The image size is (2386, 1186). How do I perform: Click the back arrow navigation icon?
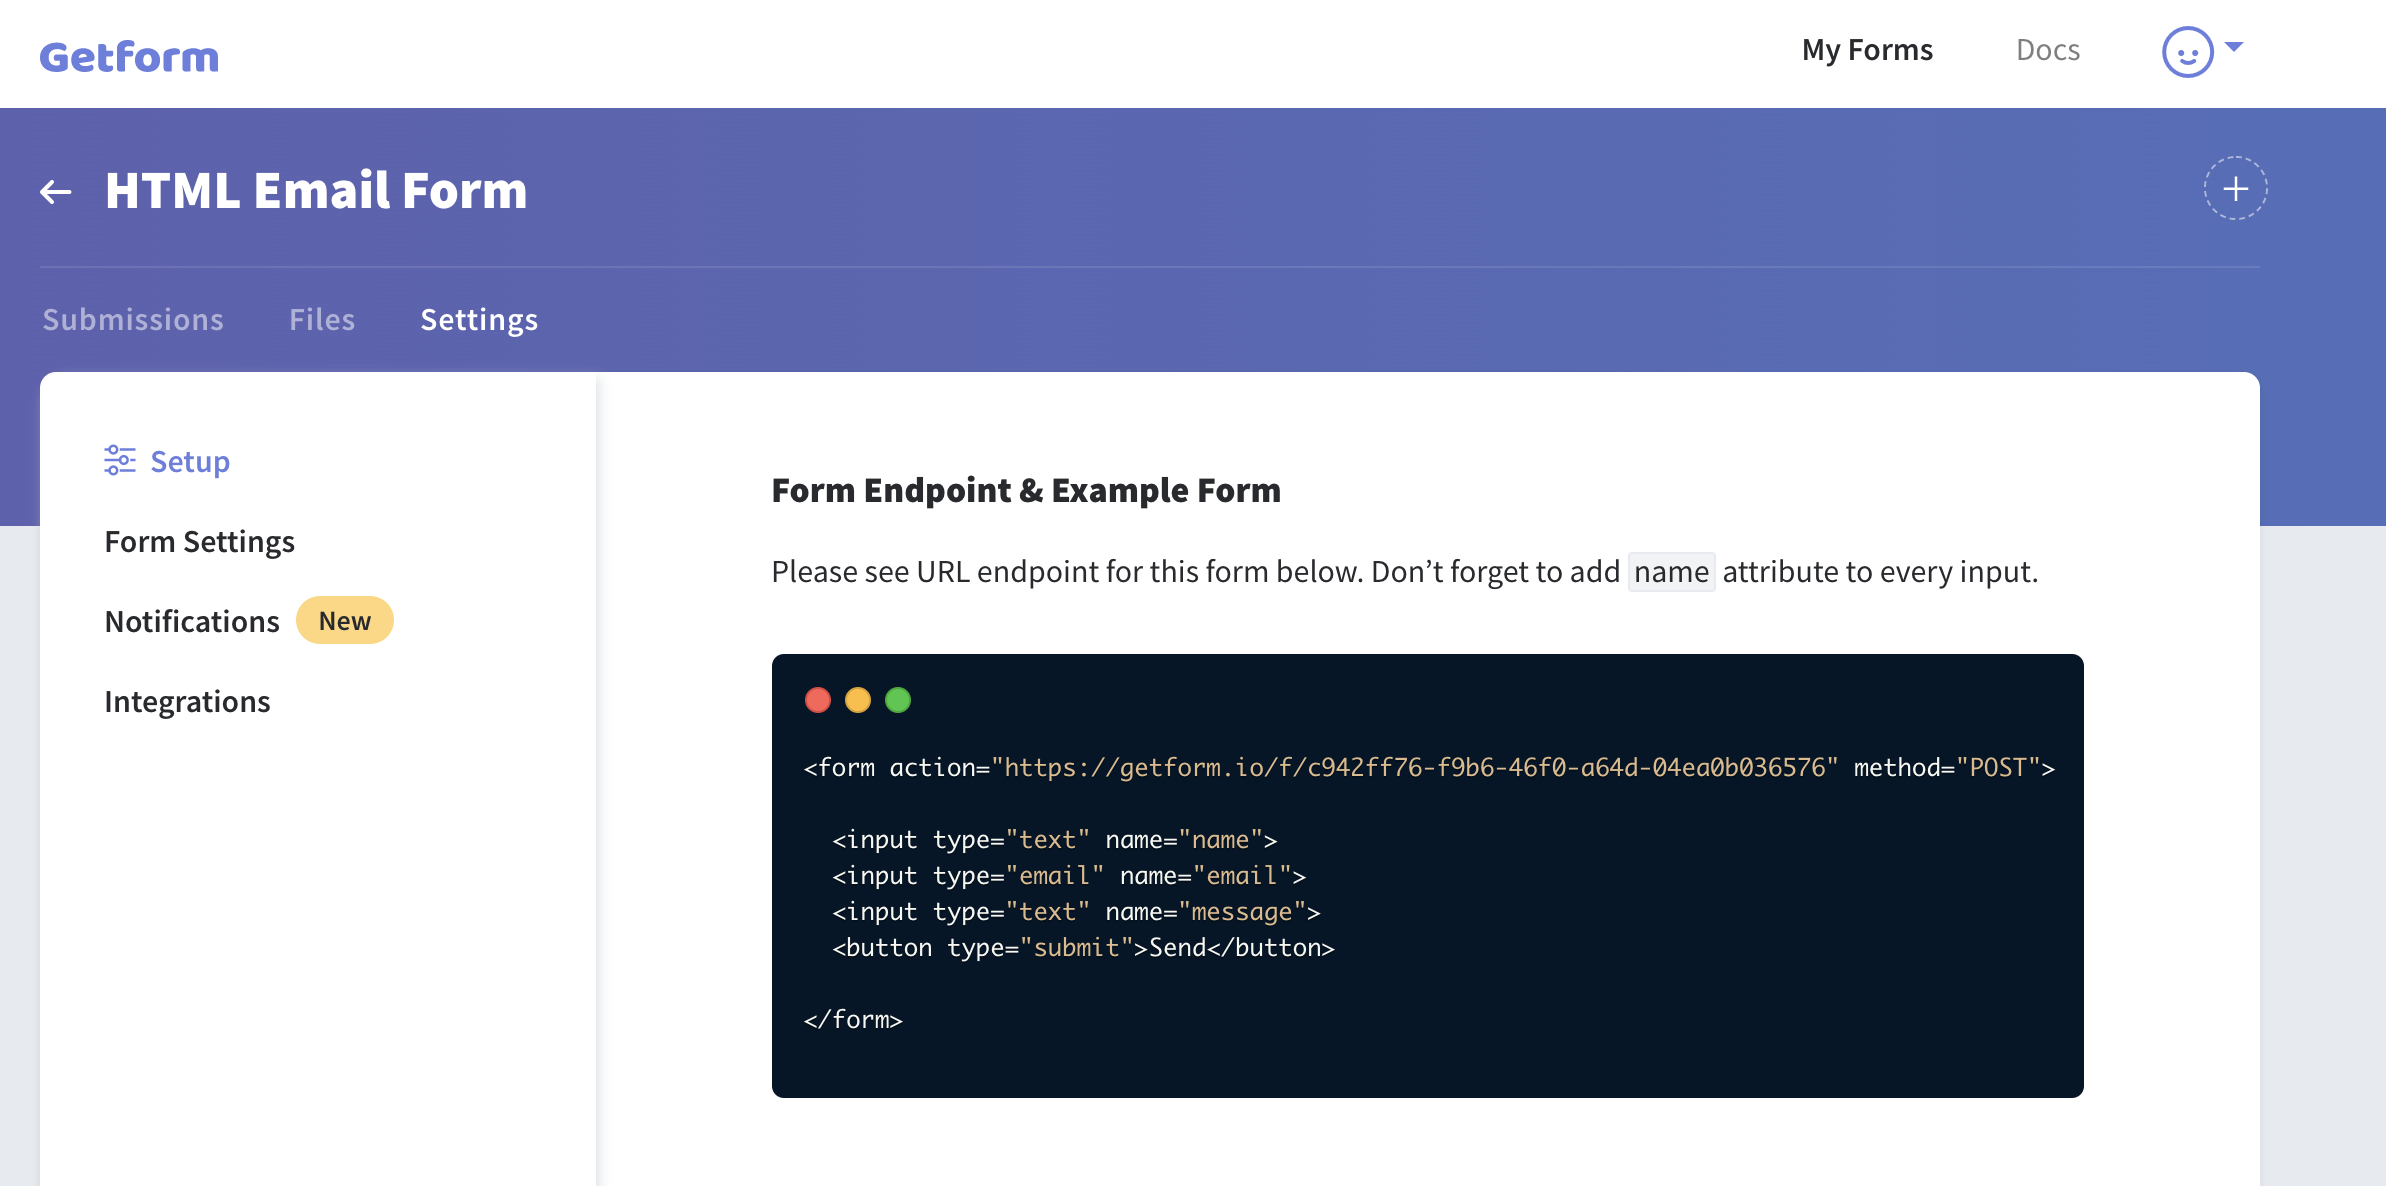[x=53, y=189]
